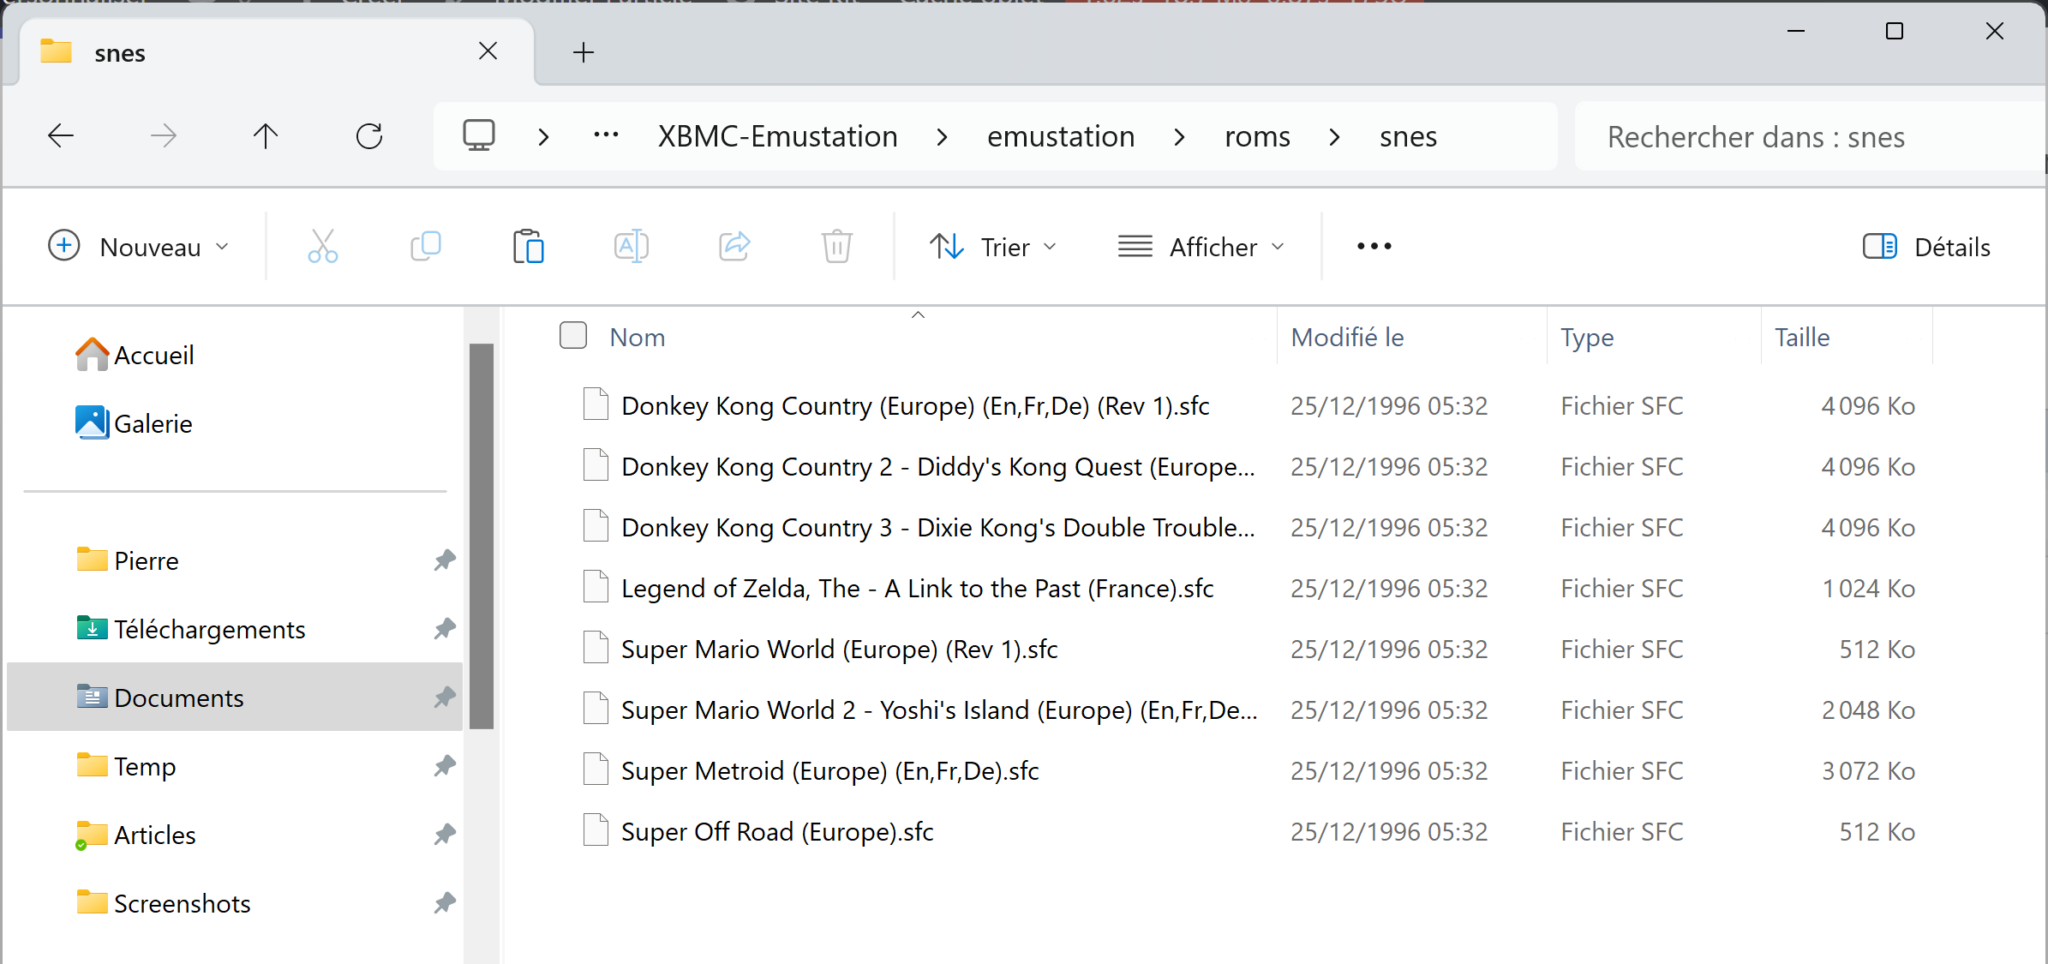The width and height of the screenshot is (2048, 964).
Task: Navigate back to previous folder
Action: [61, 136]
